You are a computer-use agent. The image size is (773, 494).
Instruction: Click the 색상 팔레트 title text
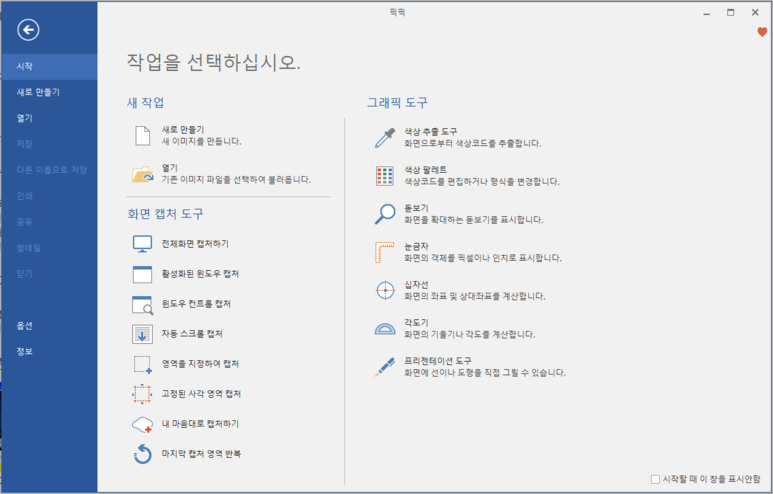pos(425,170)
